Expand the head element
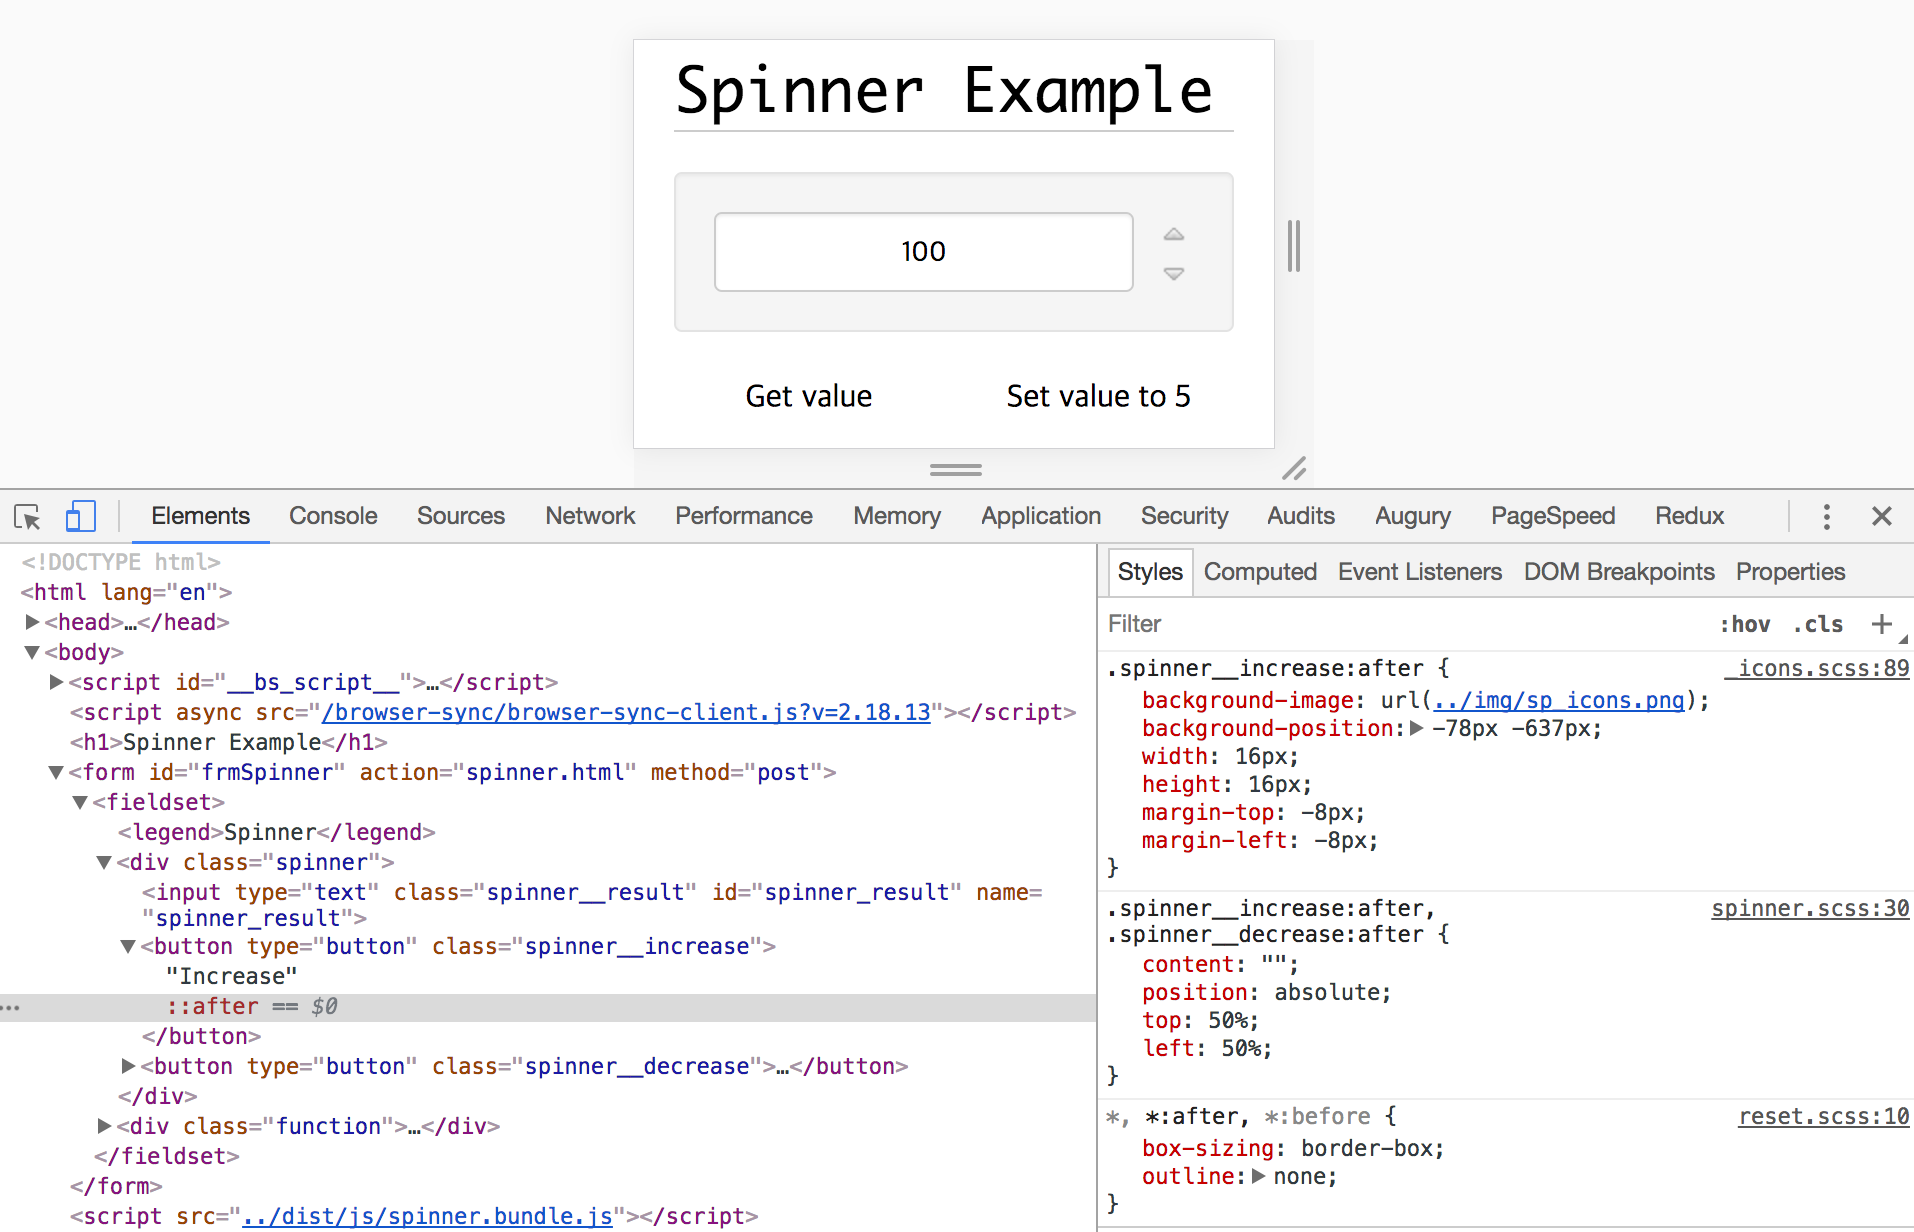1914x1232 pixels. [32, 622]
